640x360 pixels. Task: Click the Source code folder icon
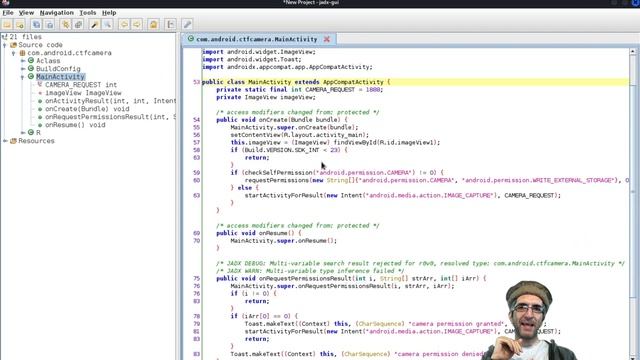click(13, 45)
